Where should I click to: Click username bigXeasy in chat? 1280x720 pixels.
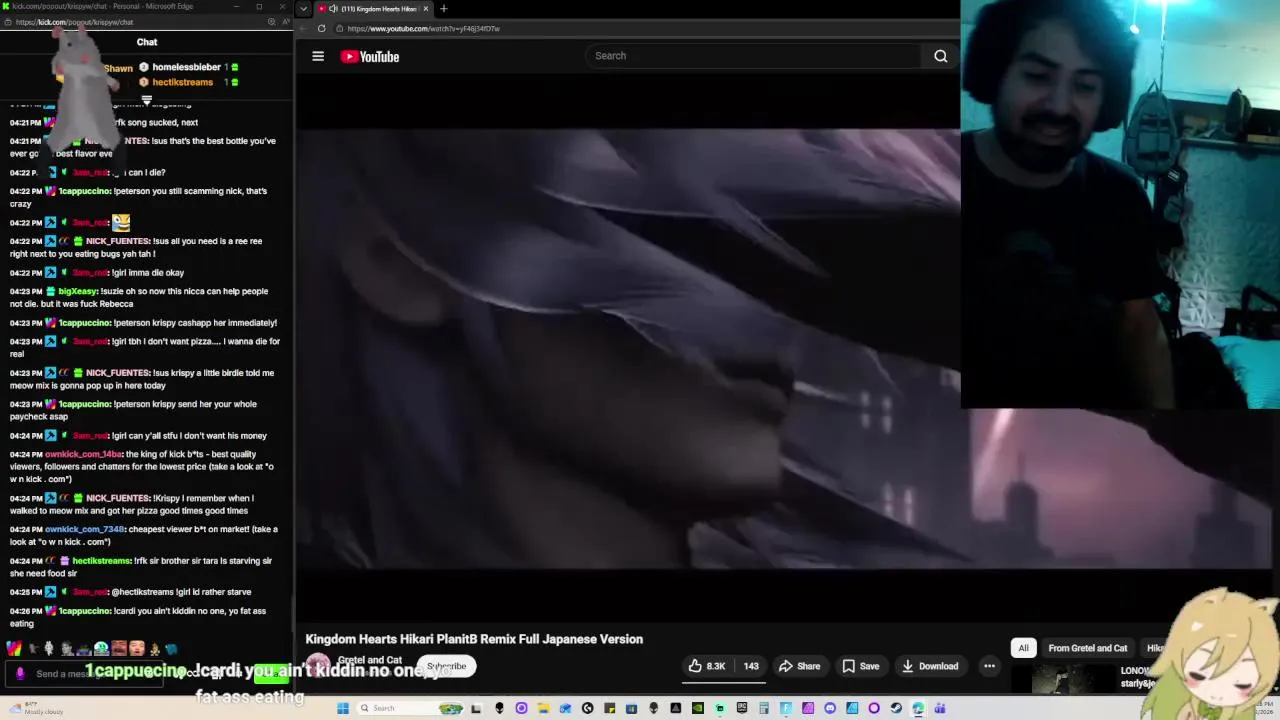click(x=78, y=291)
